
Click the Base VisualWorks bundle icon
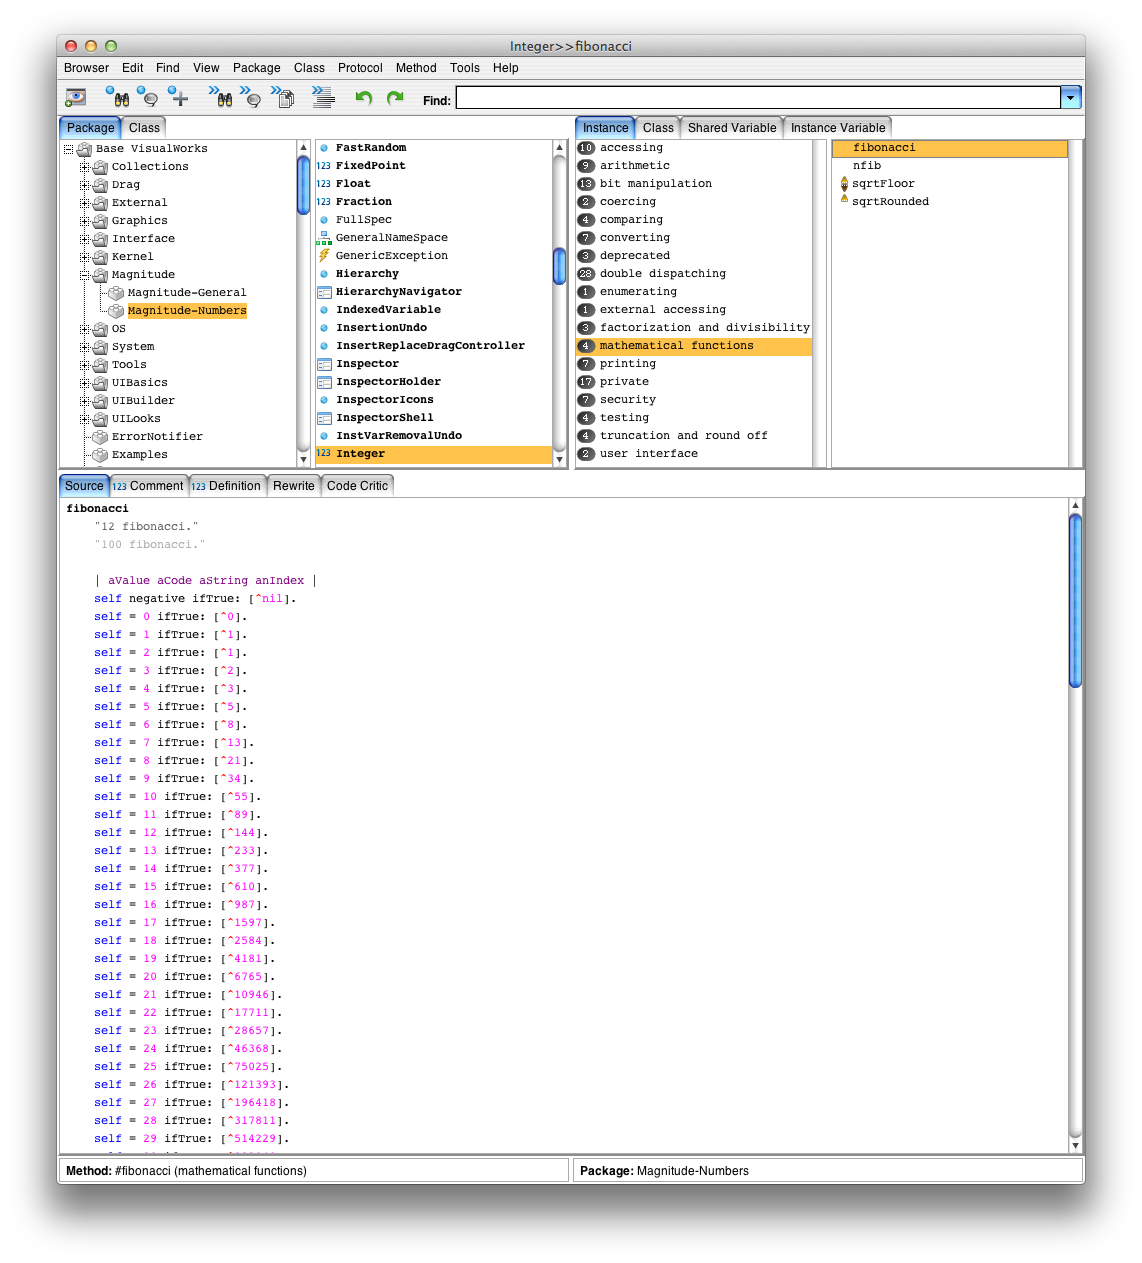coord(85,149)
